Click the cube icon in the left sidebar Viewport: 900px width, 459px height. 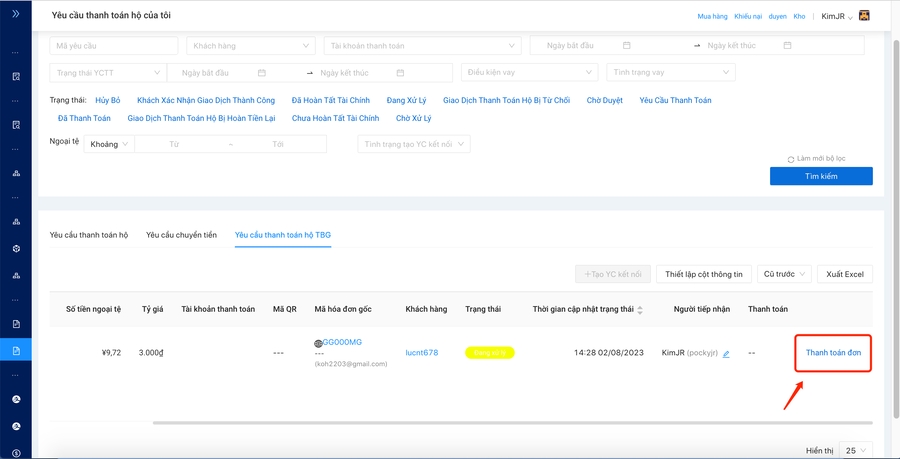(16, 248)
